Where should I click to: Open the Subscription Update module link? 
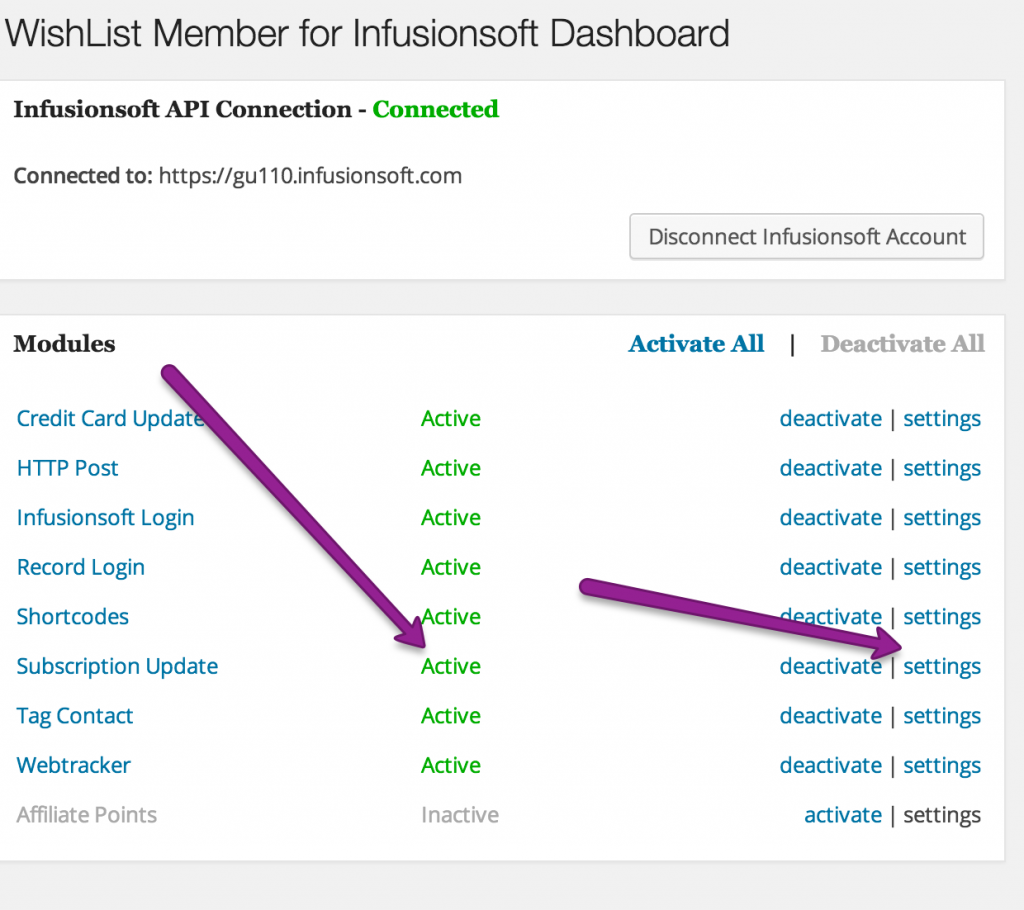coord(117,666)
